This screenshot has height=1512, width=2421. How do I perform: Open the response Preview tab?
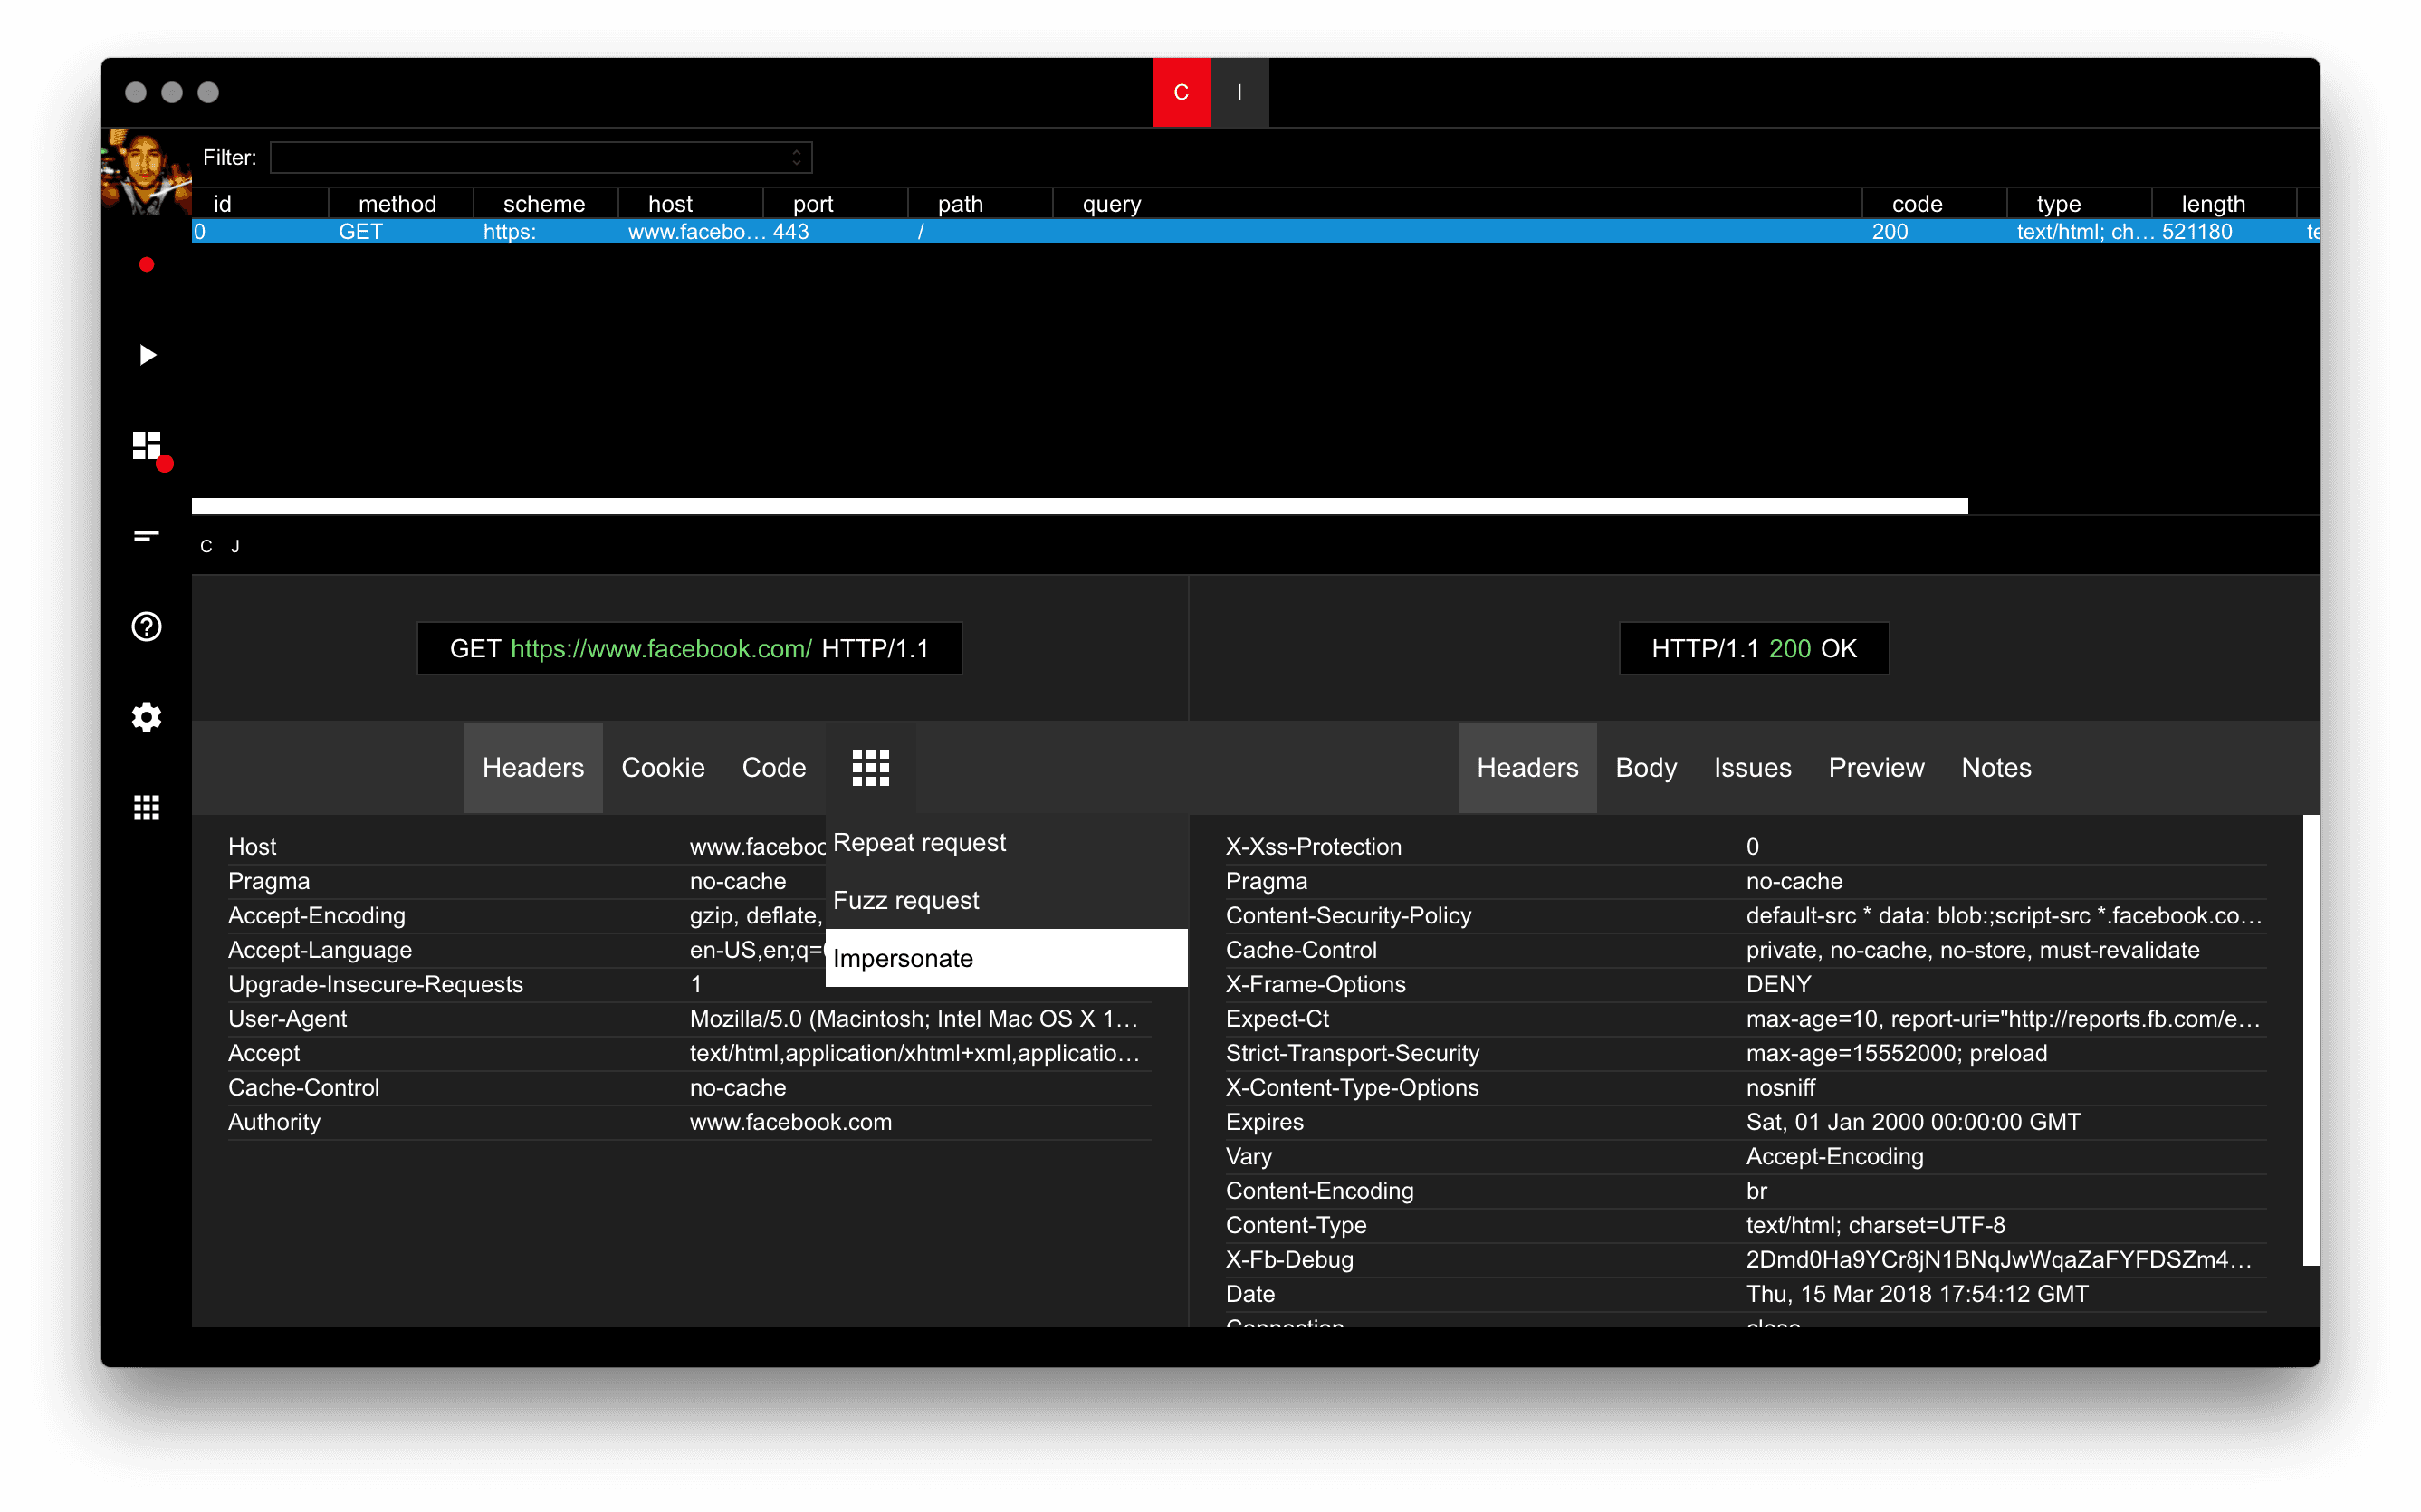1876,768
